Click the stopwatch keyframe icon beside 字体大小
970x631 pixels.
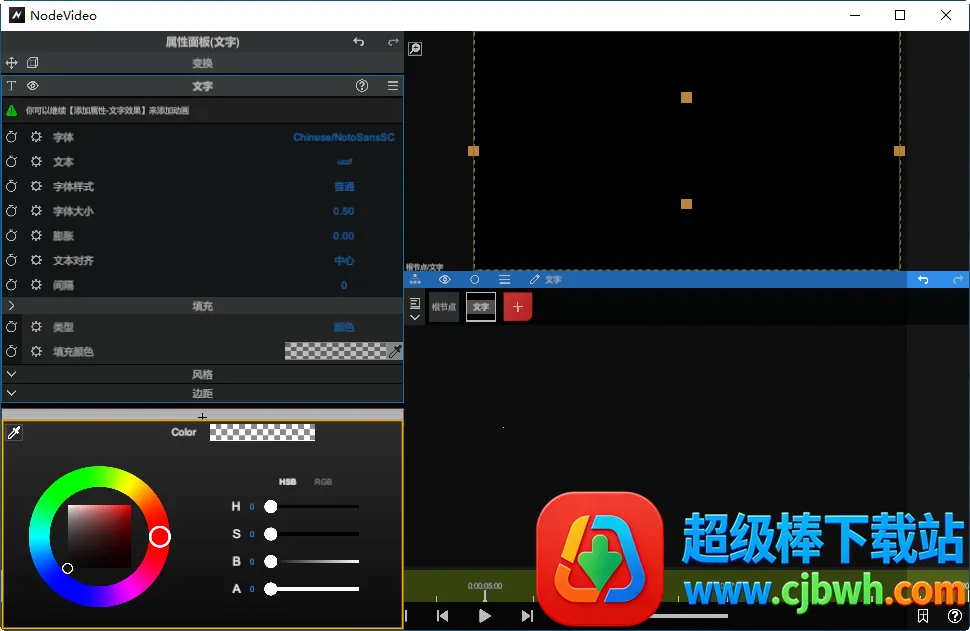(12, 211)
